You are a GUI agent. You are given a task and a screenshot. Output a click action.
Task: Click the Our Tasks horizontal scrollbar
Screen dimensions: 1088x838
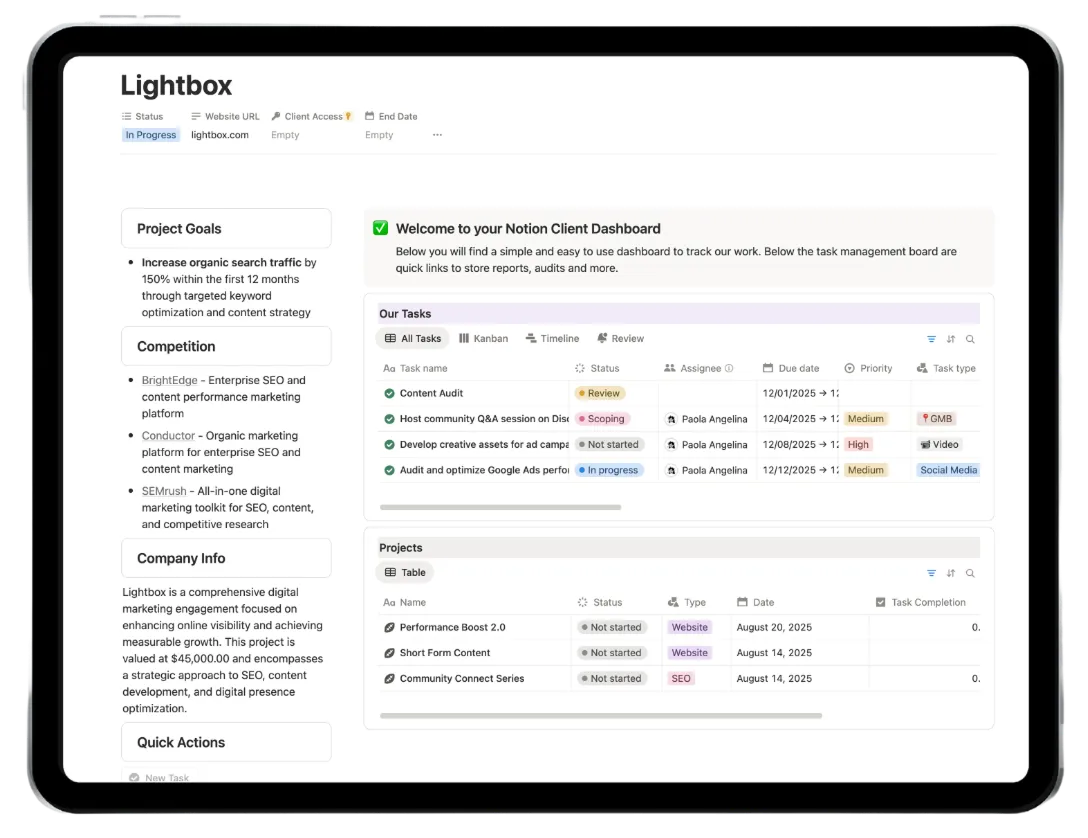coord(500,507)
